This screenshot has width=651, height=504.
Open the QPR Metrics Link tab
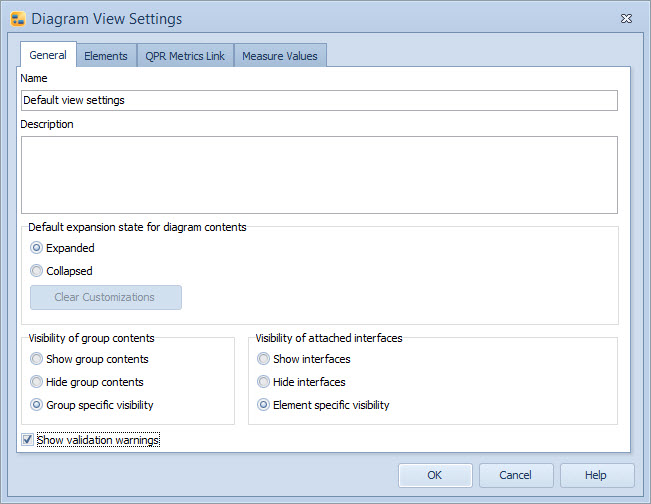185,56
